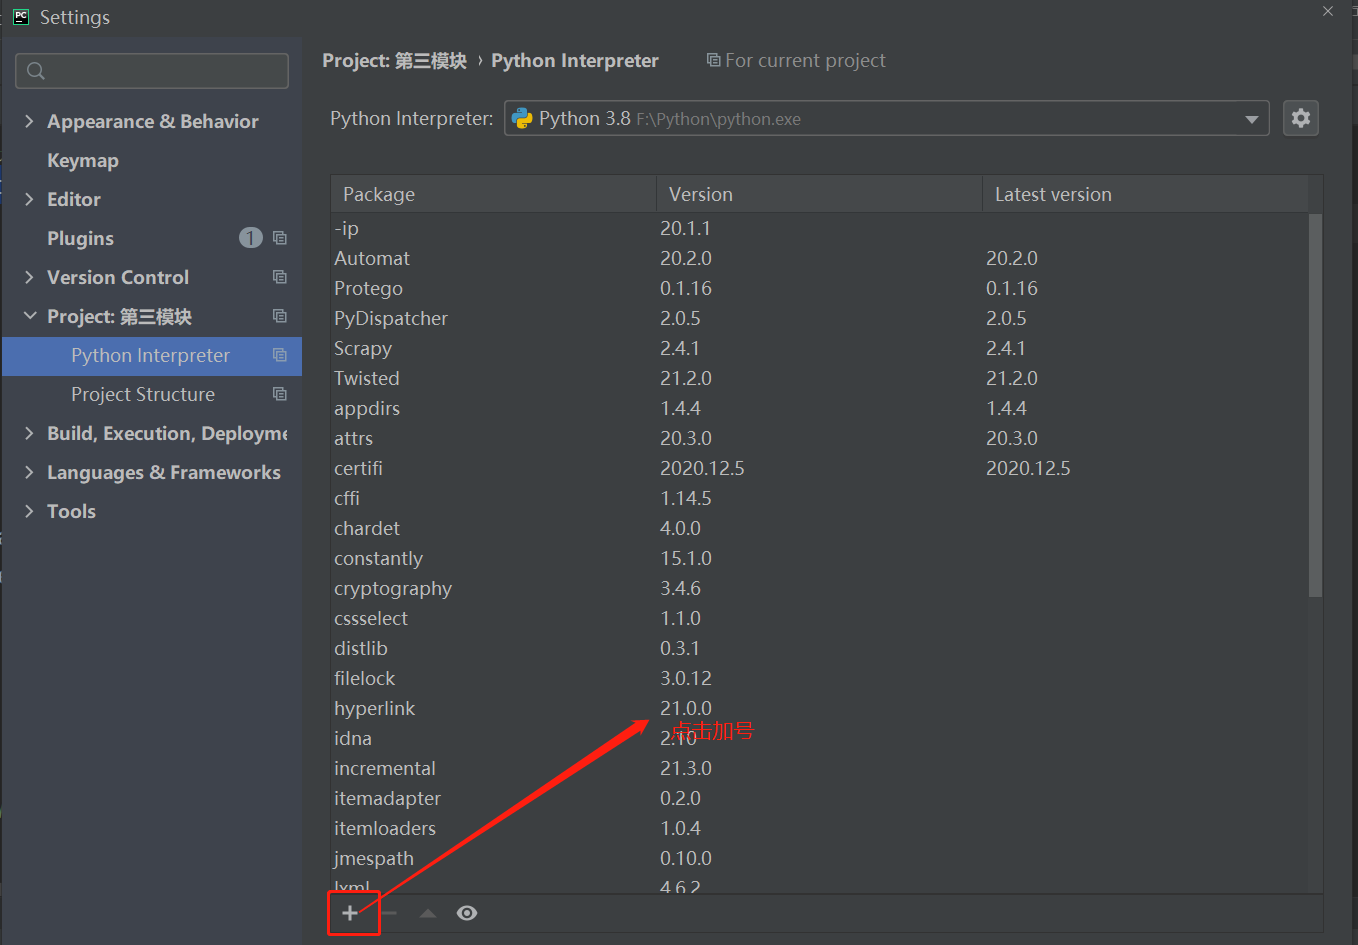
Task: Expand Languages & Frameworks section
Action: 29,472
